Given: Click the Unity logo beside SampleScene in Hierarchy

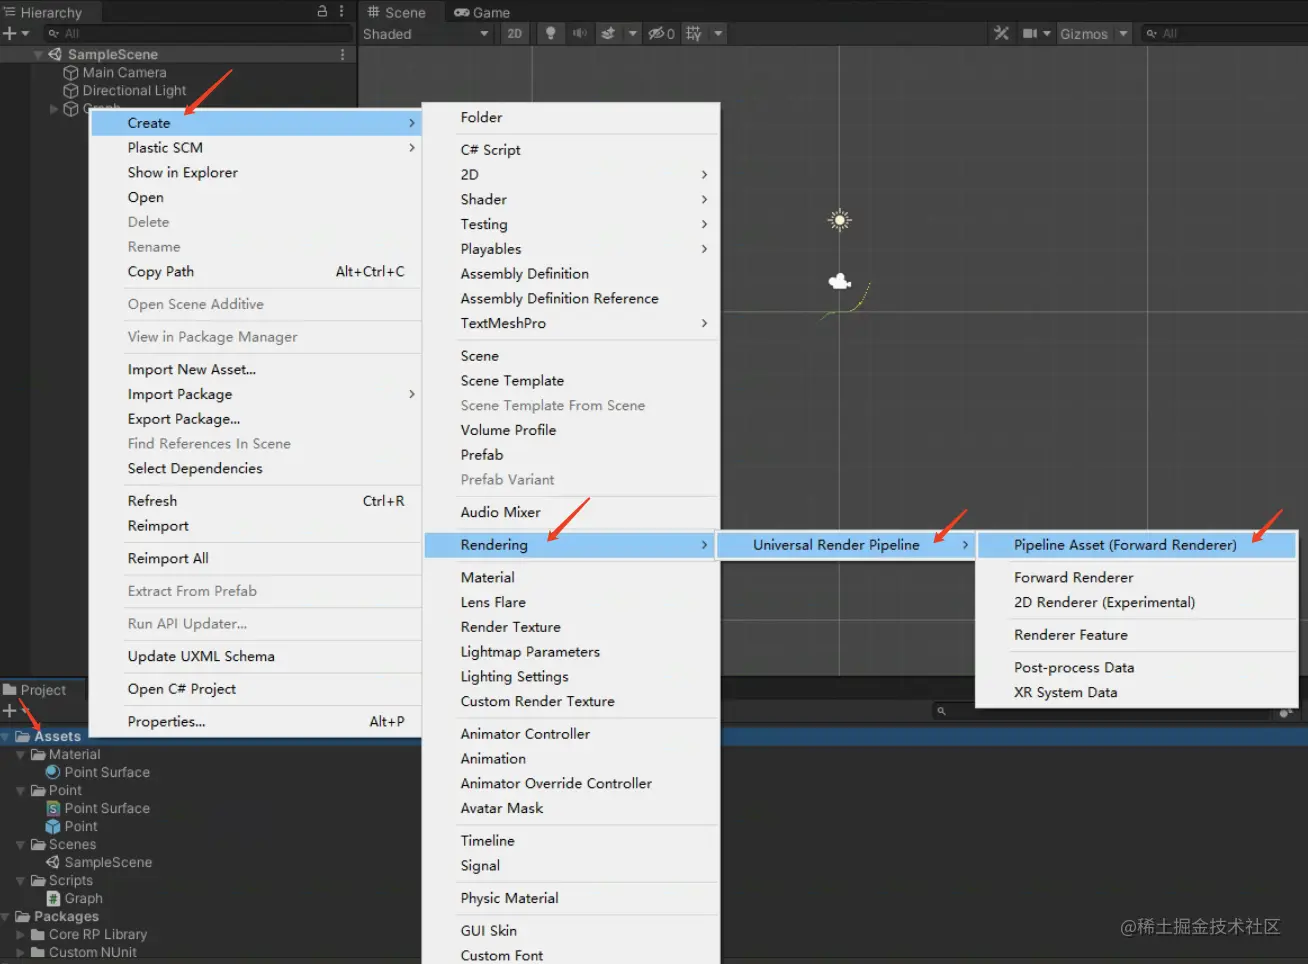Looking at the screenshot, I should [55, 55].
